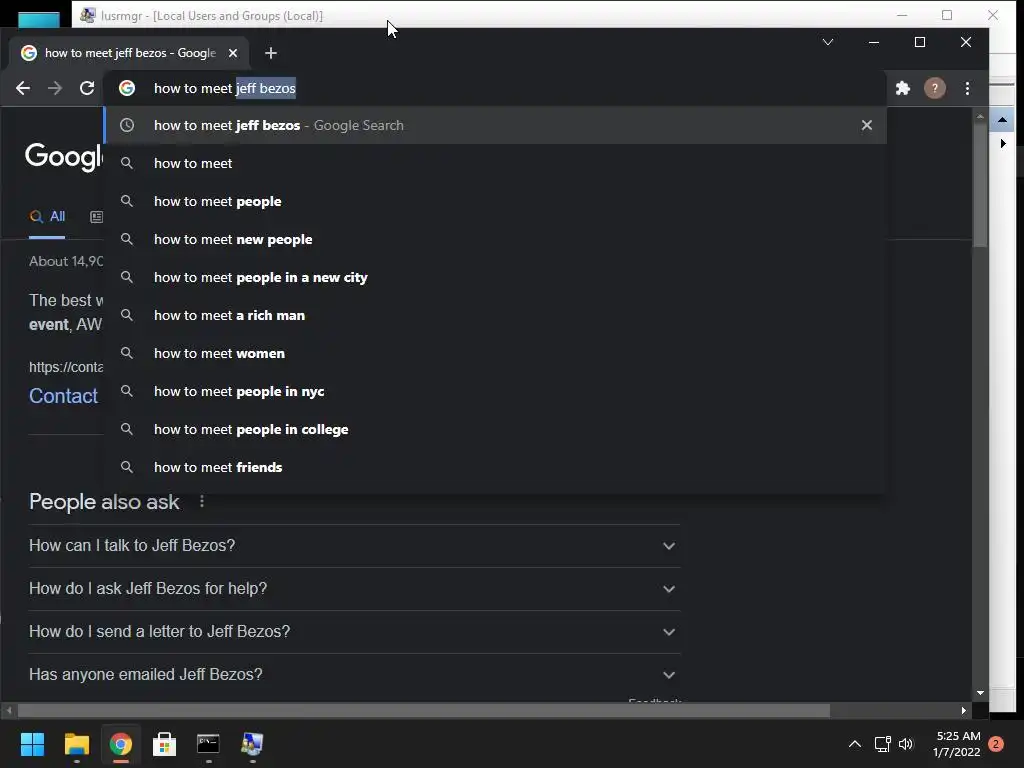1024x768 pixels.
Task: Show hidden icons in the system tray
Action: 854,744
